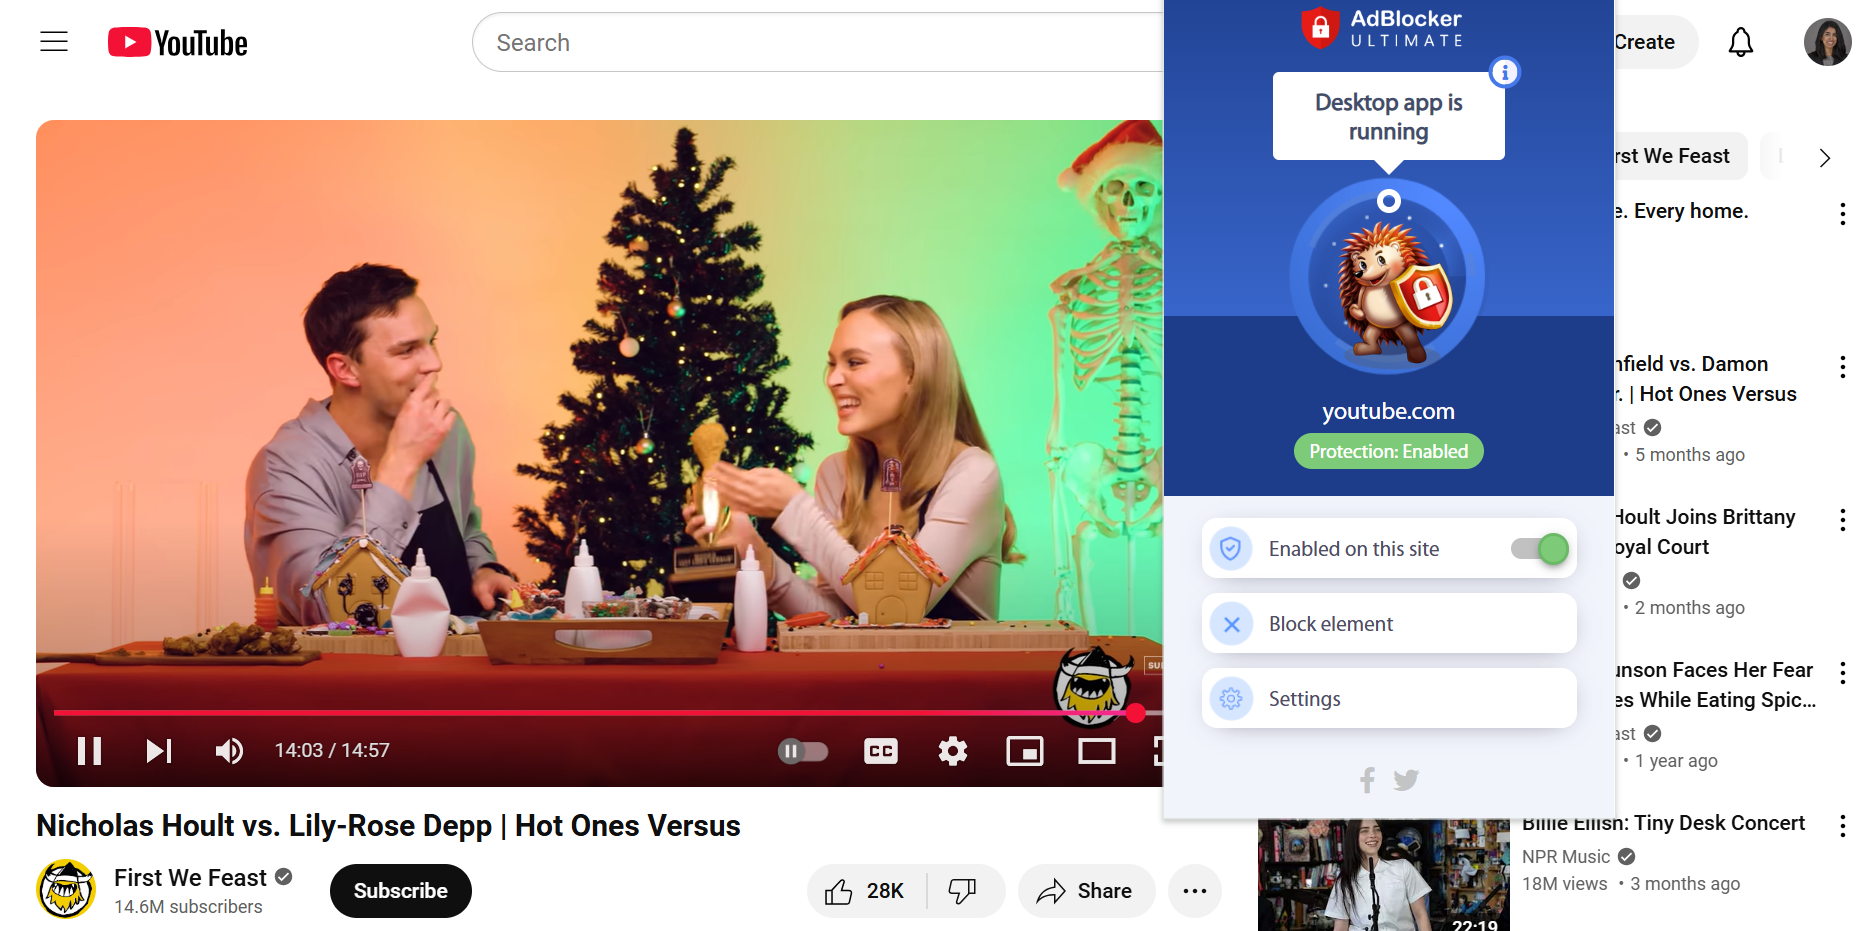This screenshot has width=1874, height=931.
Task: Click the video title Nicholas Hoult vs. Lily-Rose Depp
Action: (x=388, y=826)
